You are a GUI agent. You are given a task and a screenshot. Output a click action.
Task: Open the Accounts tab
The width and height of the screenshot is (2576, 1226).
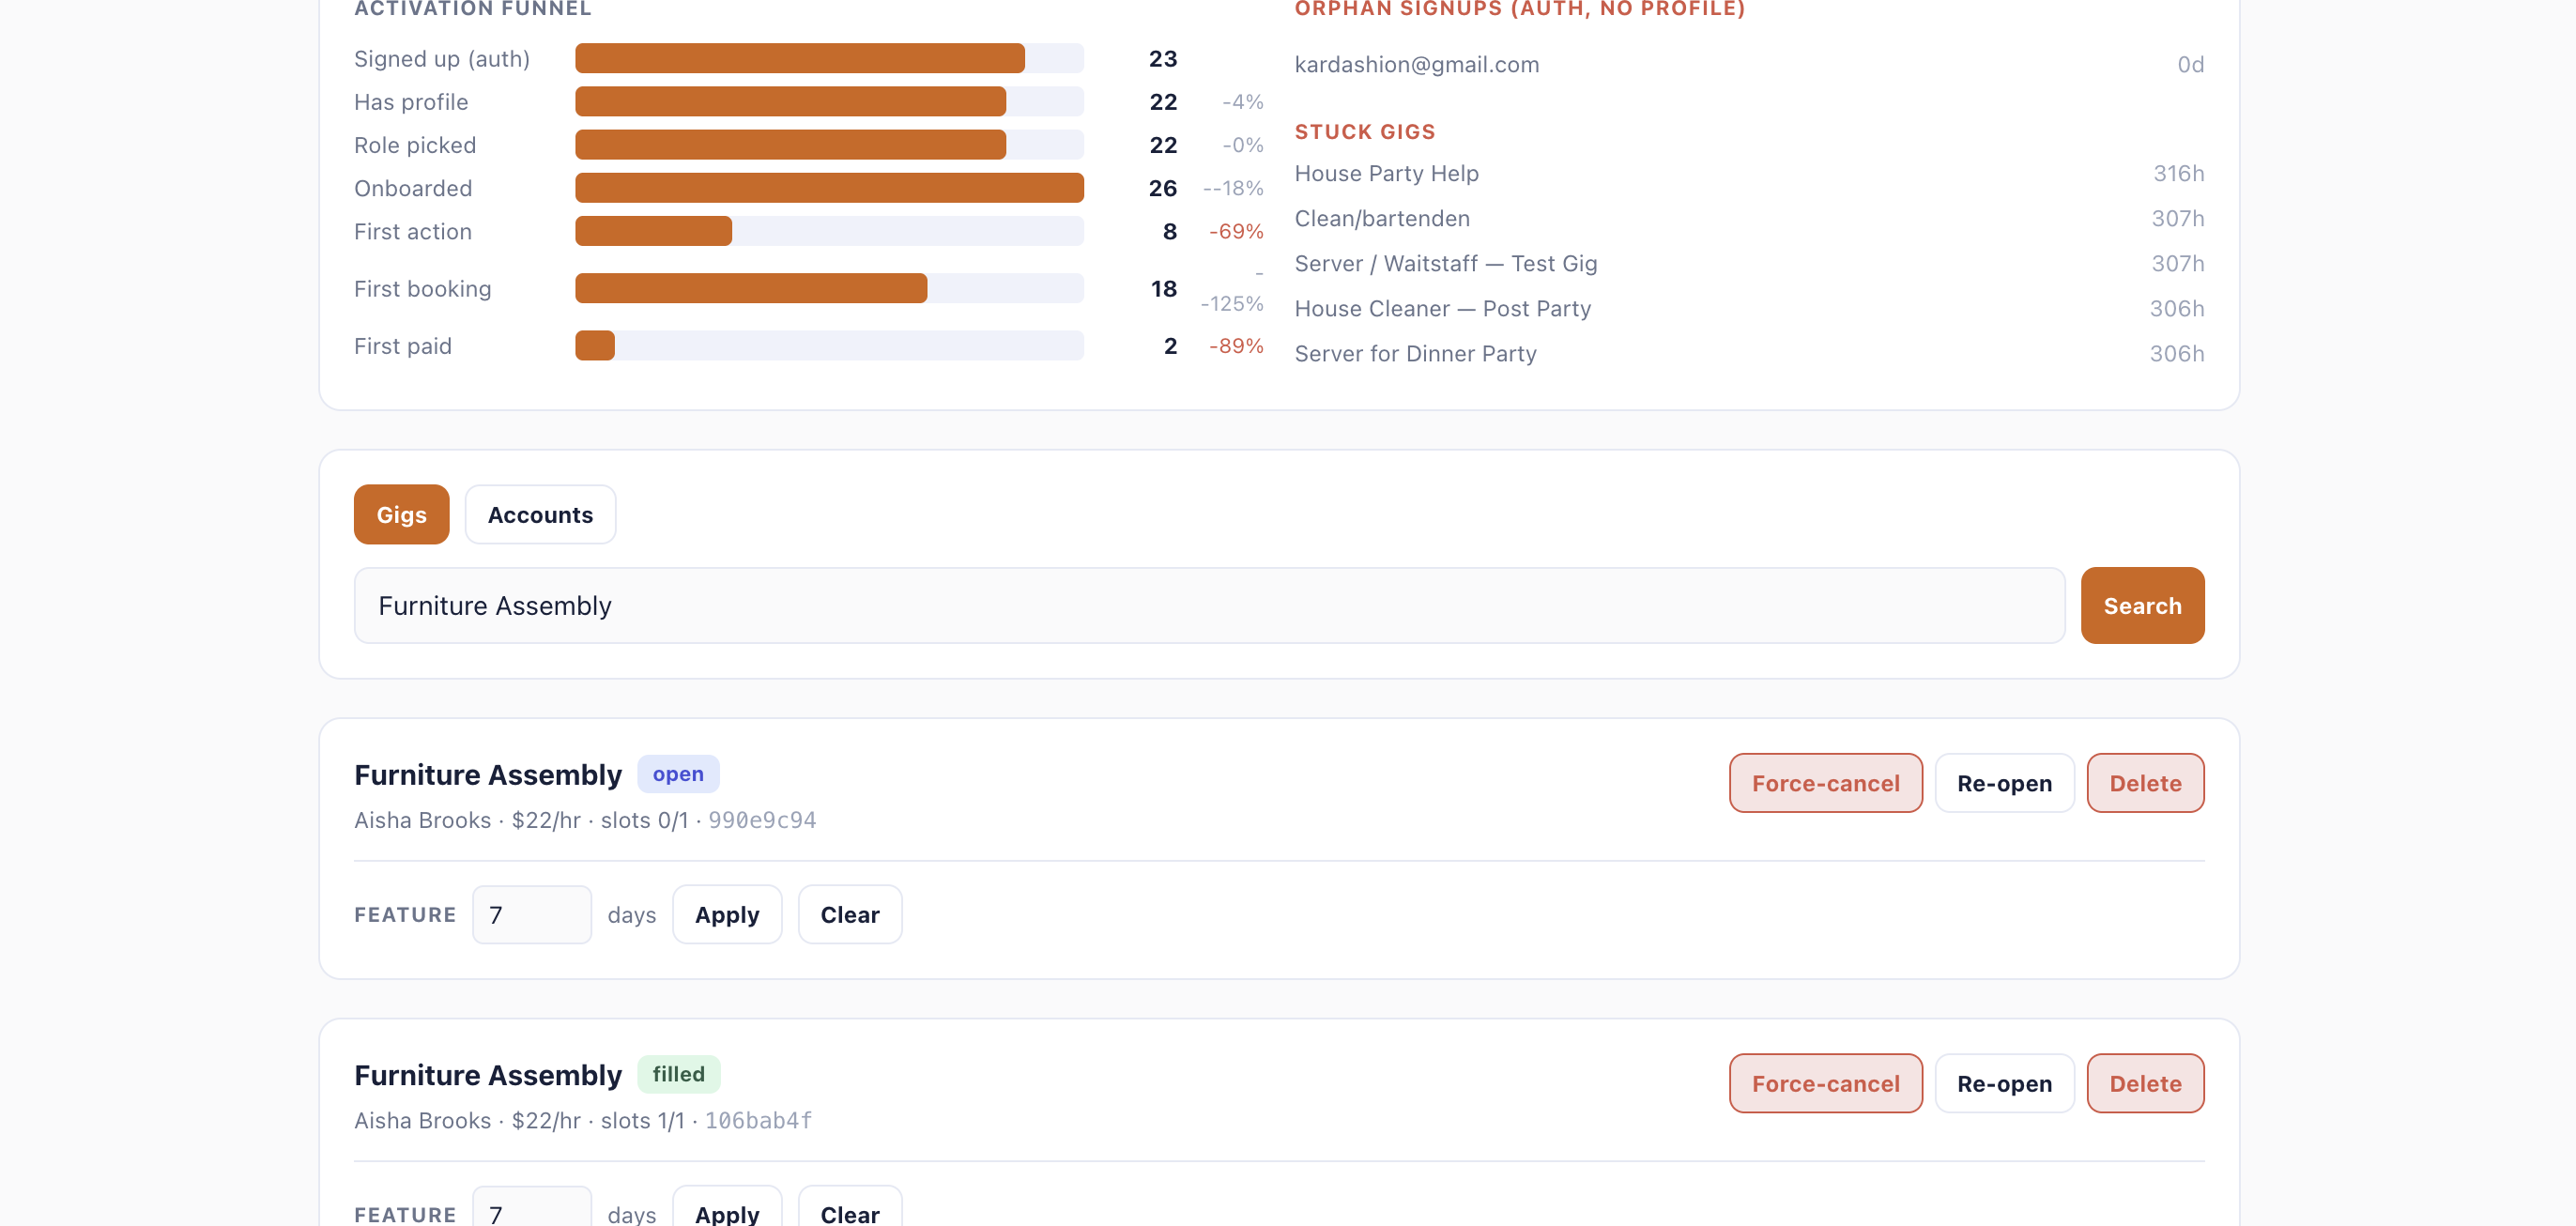(x=540, y=514)
